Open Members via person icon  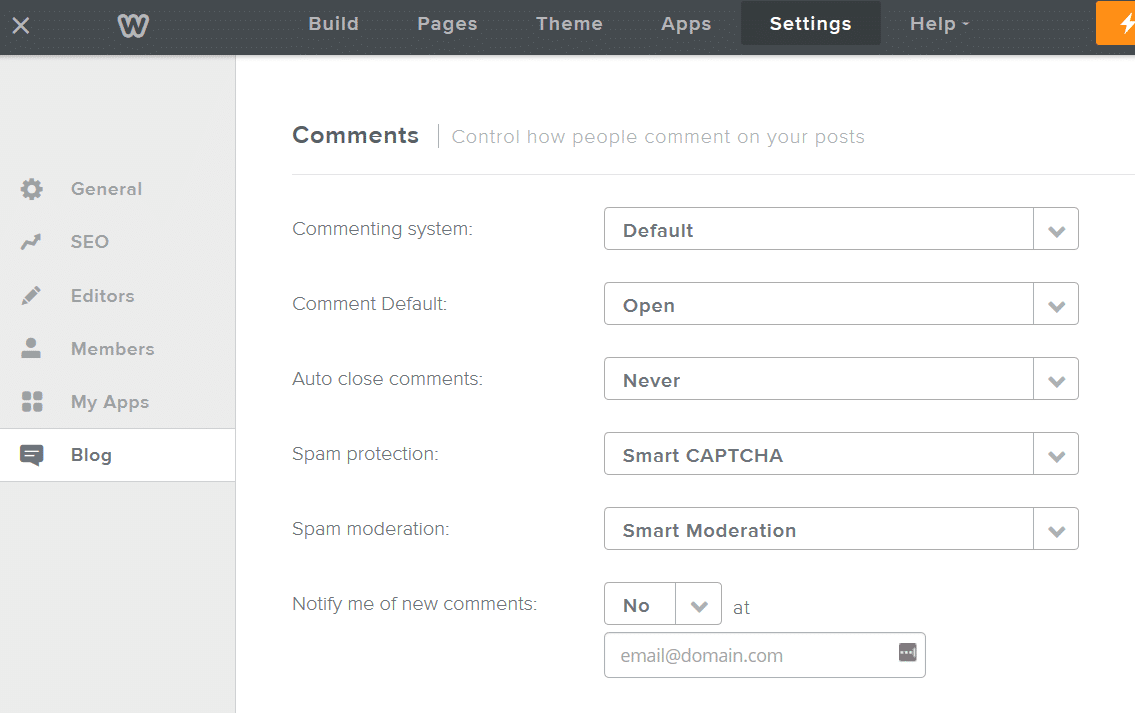tap(31, 348)
